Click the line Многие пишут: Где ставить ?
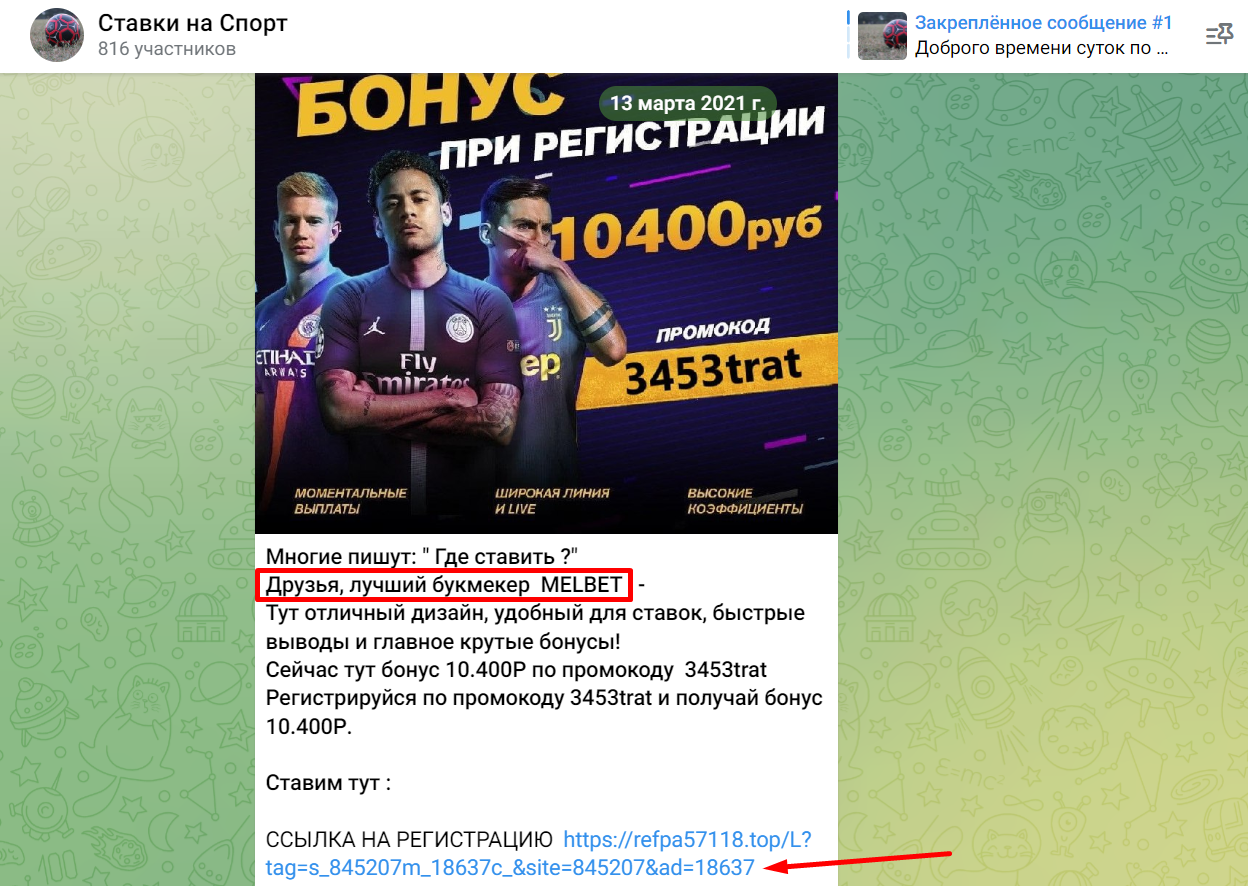The image size is (1248, 886). 422,557
